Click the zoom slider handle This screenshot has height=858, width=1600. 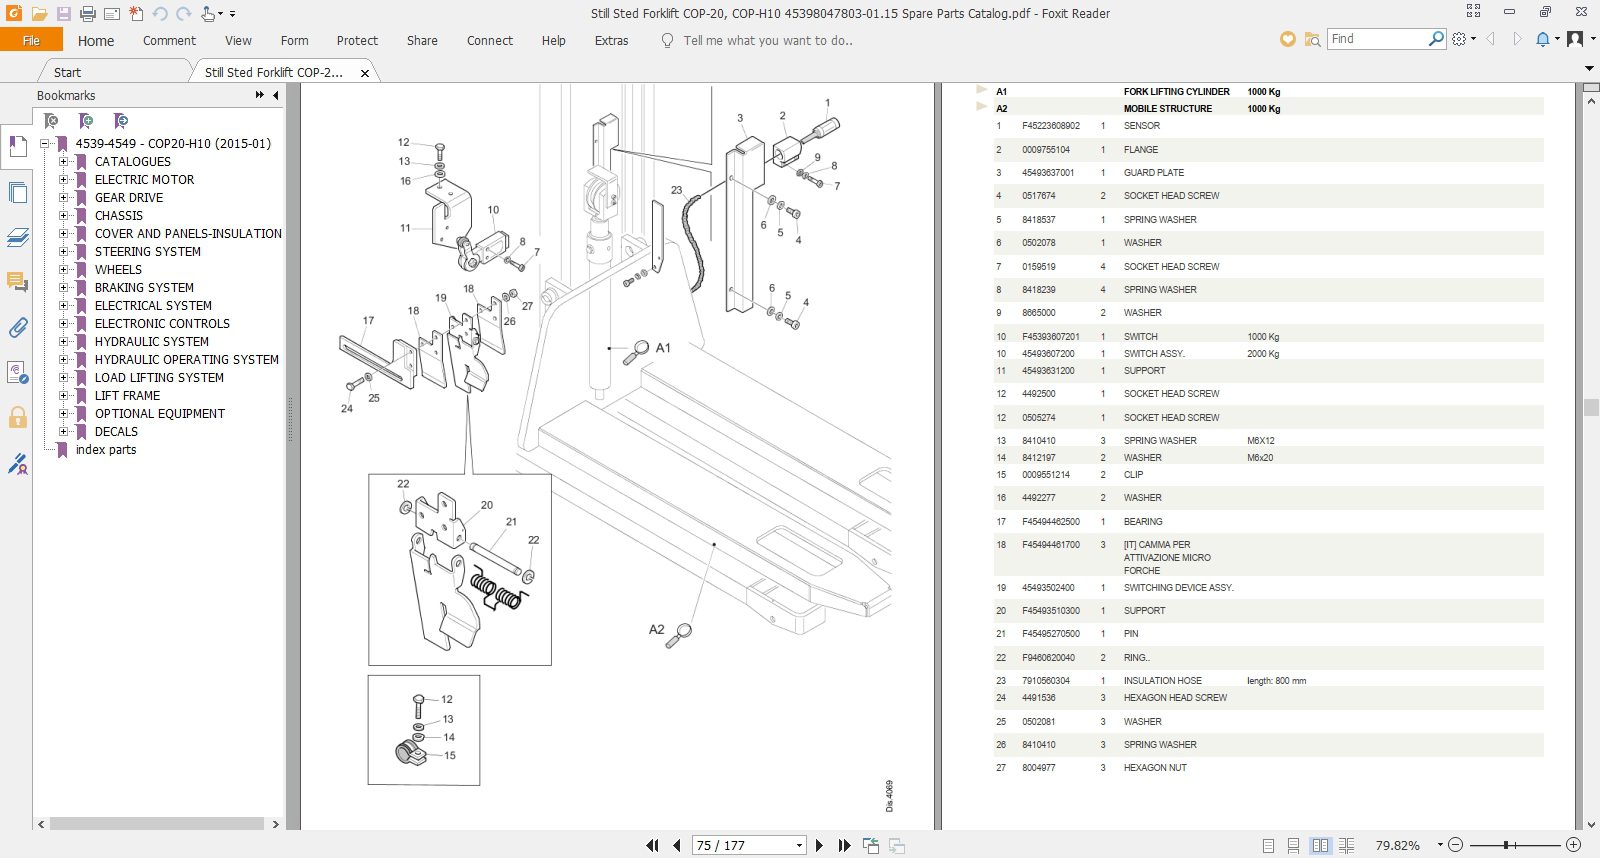pyautogui.click(x=1505, y=845)
